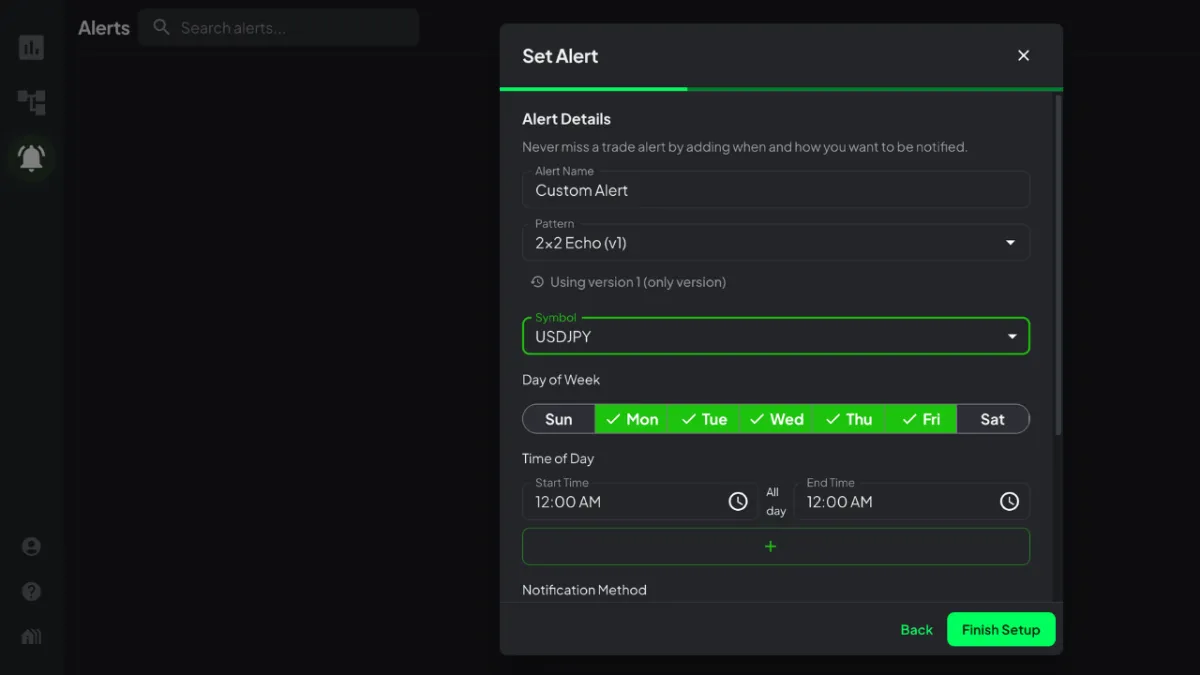
Task: Open the charts dashboard sidebar icon
Action: (x=32, y=47)
